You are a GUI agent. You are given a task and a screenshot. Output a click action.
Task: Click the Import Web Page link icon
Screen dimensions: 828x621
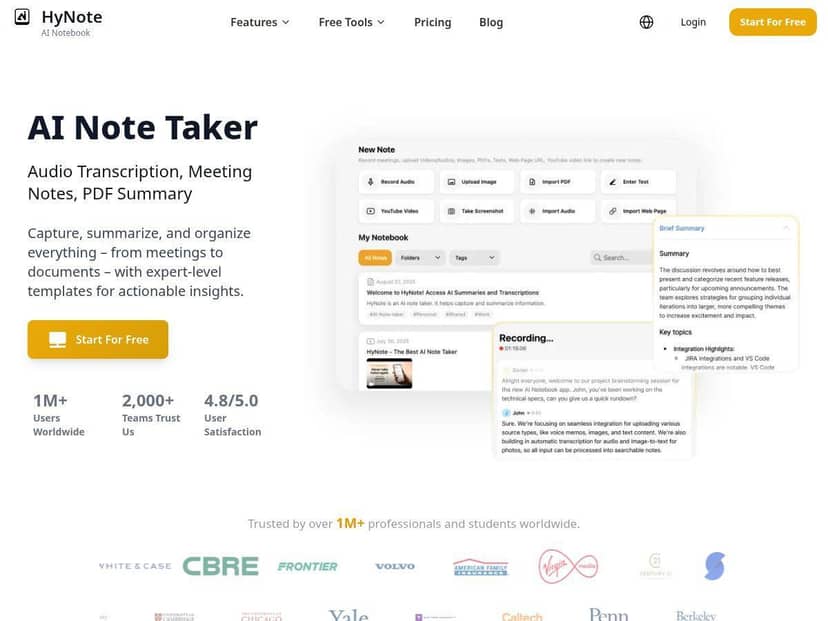click(612, 212)
